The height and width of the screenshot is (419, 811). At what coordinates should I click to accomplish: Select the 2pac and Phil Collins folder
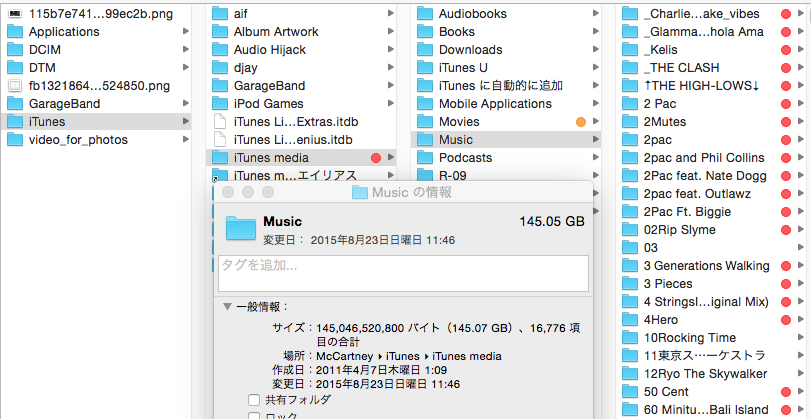[x=713, y=158]
